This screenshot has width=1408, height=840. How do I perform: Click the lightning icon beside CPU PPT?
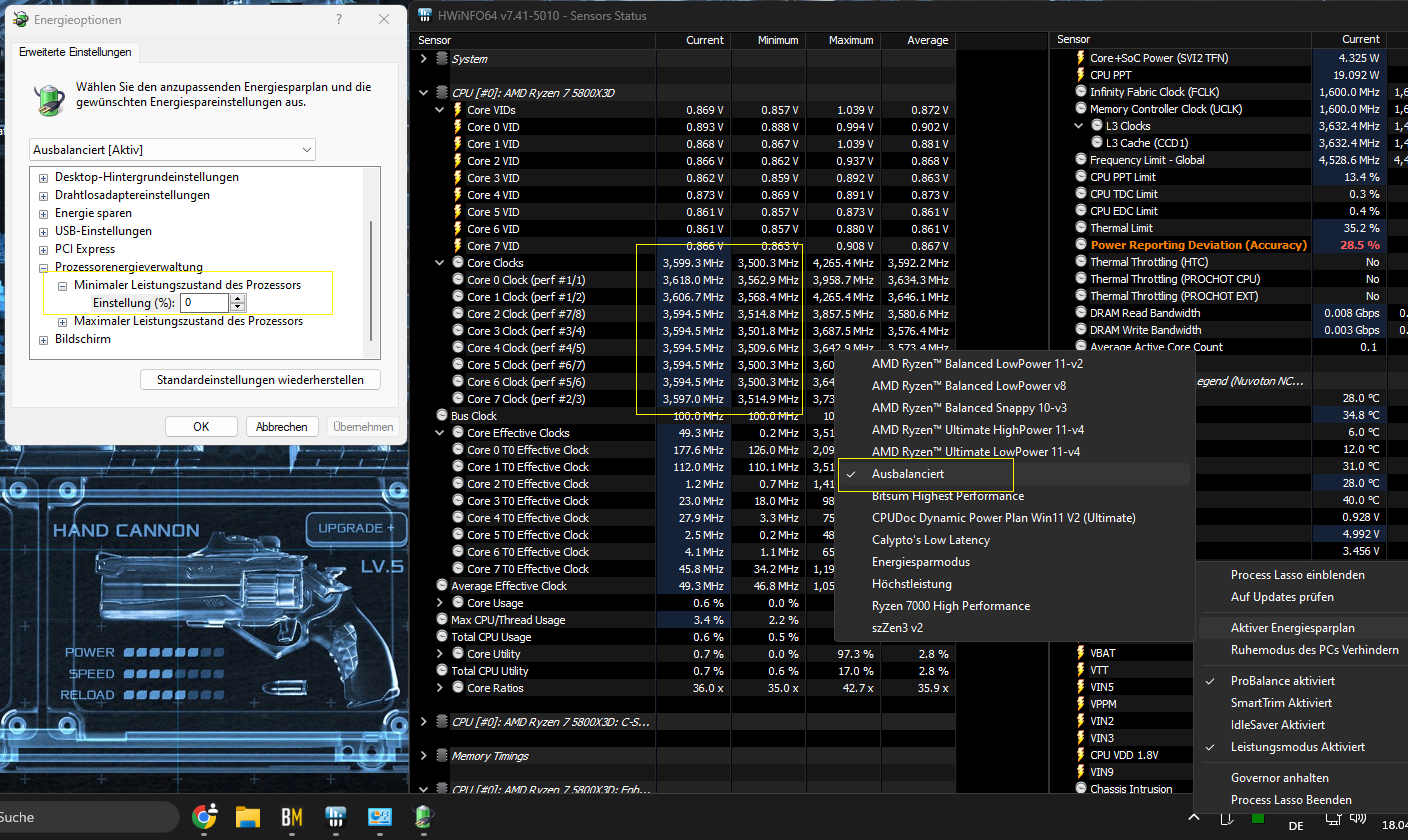pyautogui.click(x=1081, y=75)
